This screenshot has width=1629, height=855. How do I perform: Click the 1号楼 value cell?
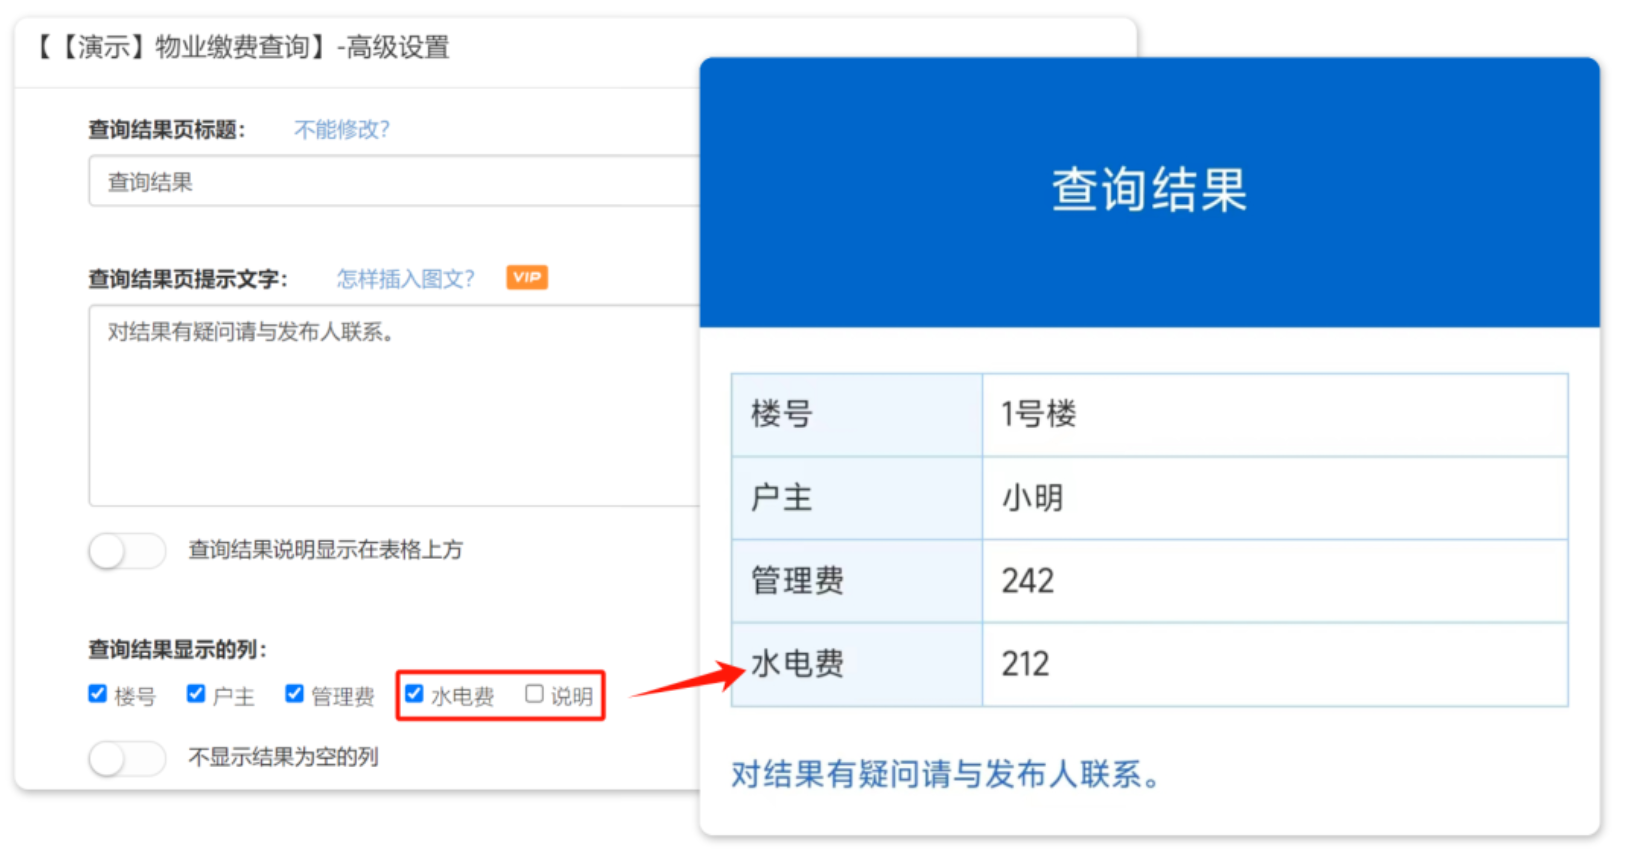point(1275,415)
